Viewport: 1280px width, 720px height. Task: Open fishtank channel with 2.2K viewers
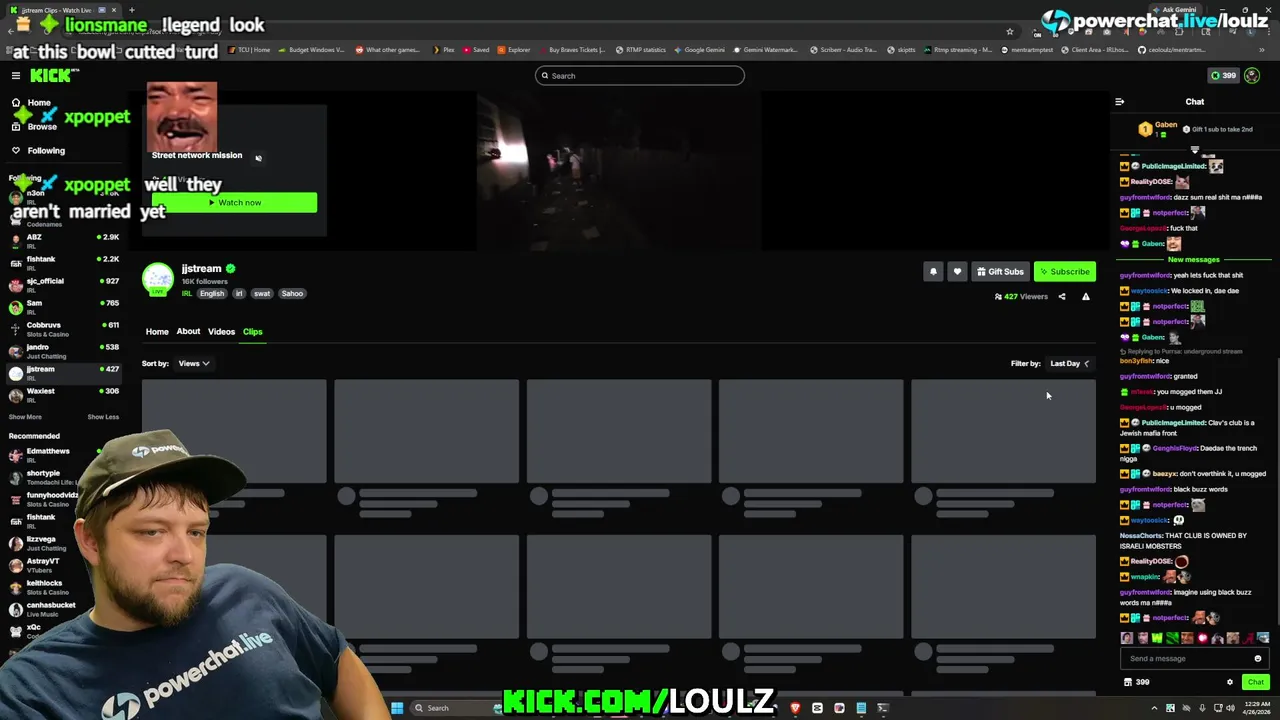tap(63, 262)
